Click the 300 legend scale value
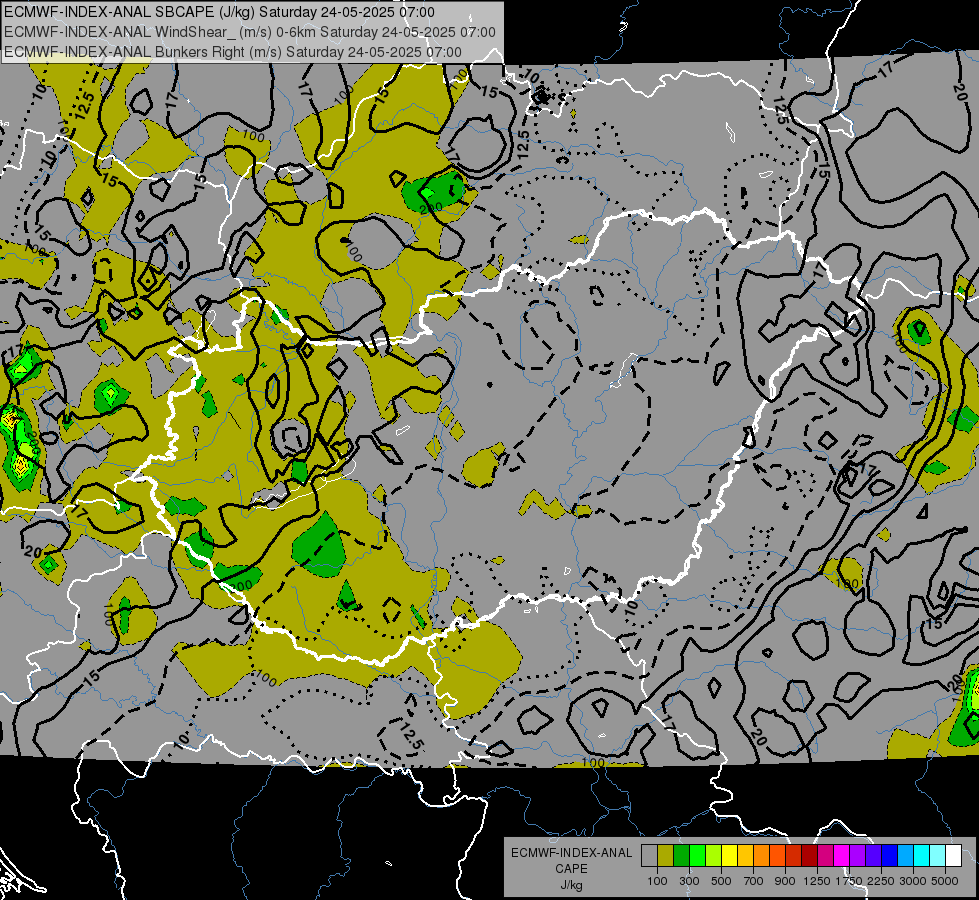This screenshot has width=979, height=900. (689, 881)
